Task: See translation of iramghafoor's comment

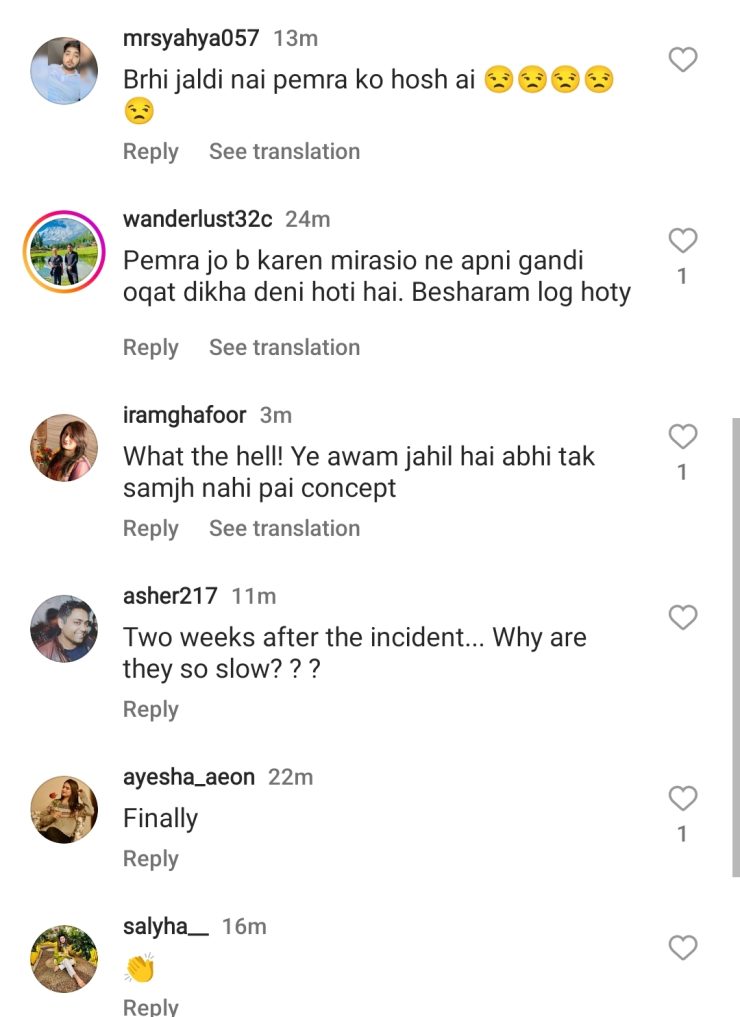Action: 284,528
